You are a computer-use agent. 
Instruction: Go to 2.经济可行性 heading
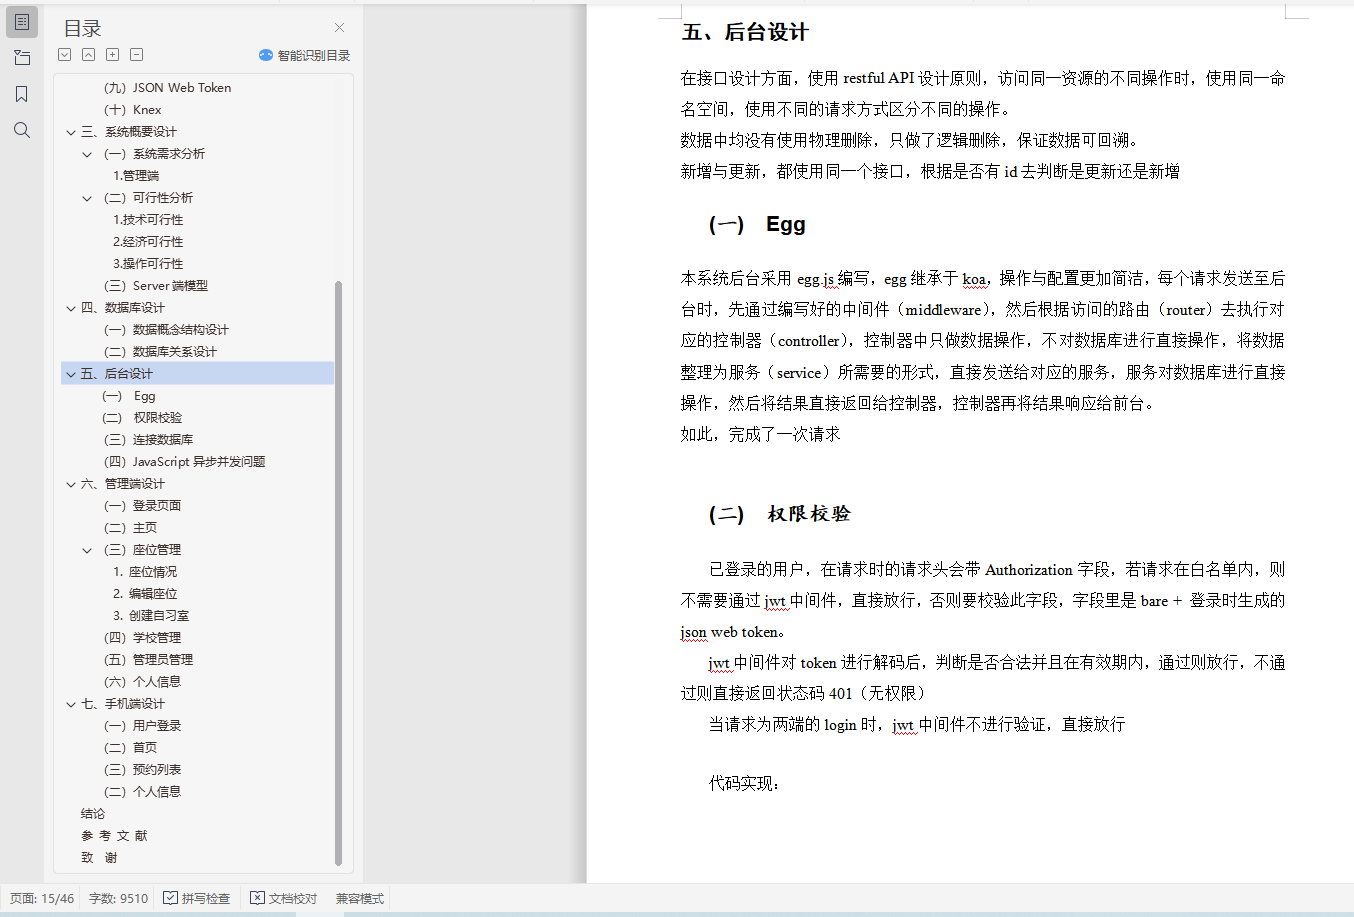[148, 242]
